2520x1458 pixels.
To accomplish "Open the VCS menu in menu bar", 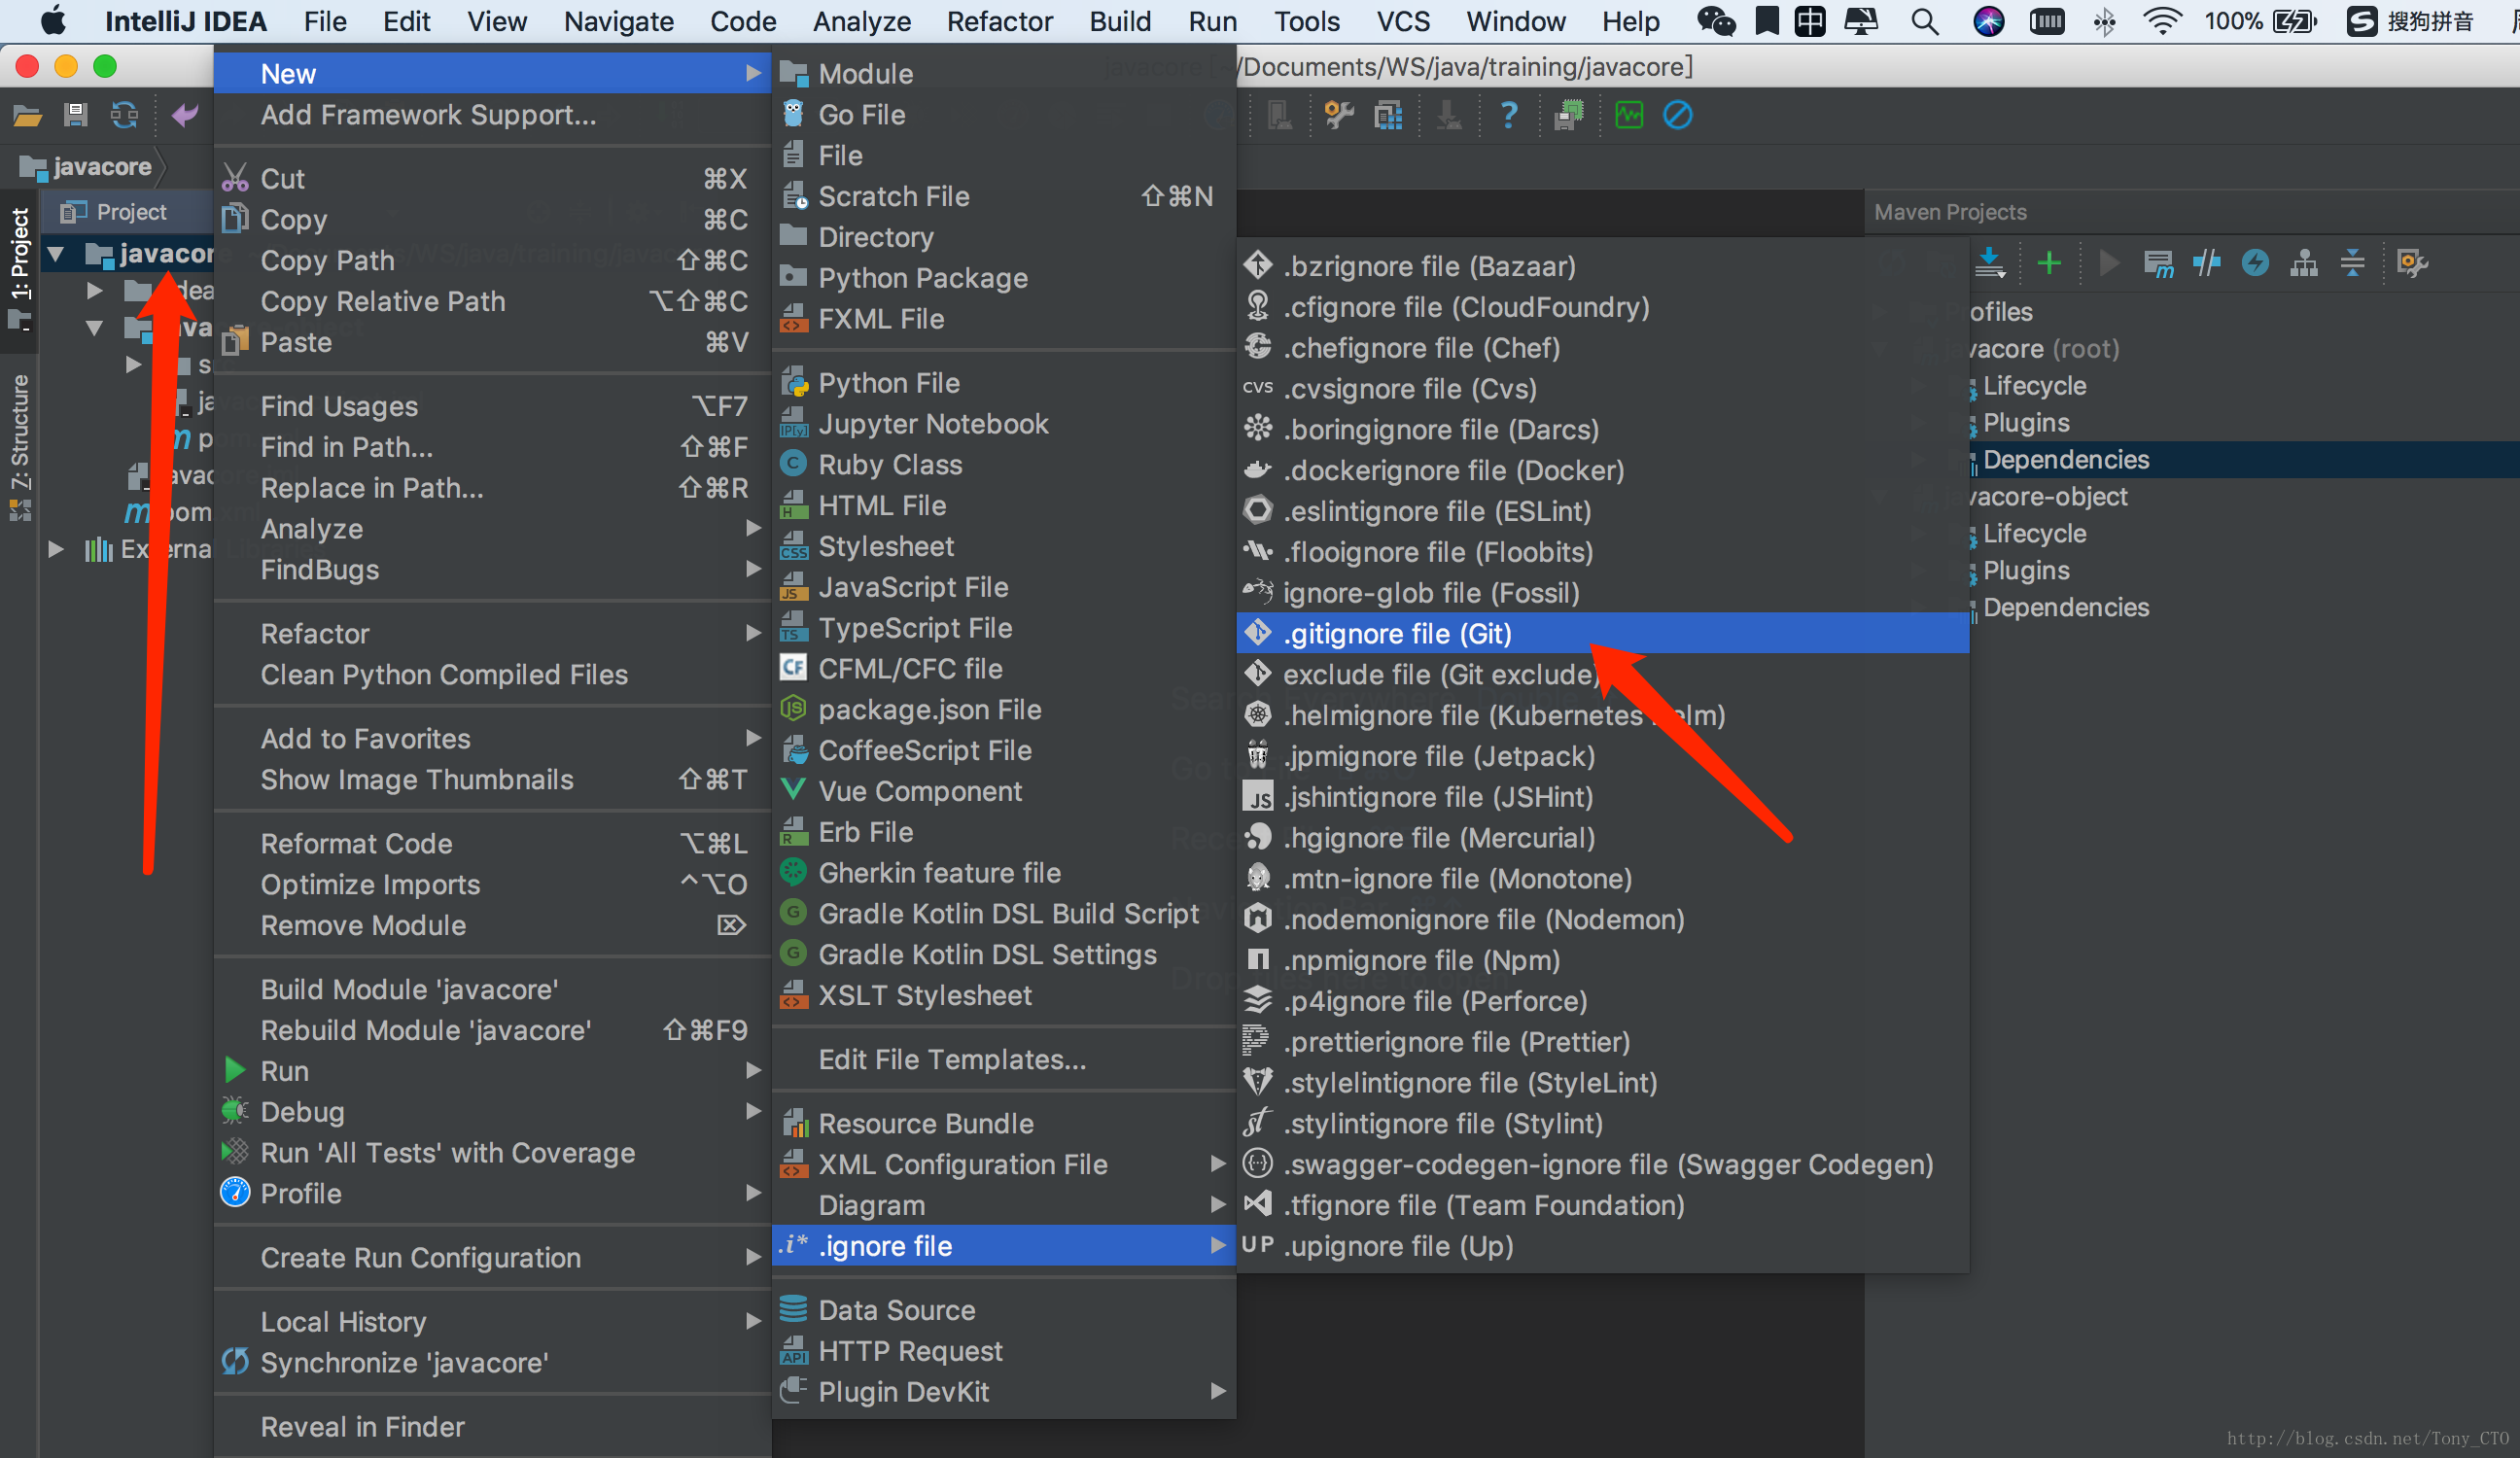I will click(1403, 21).
